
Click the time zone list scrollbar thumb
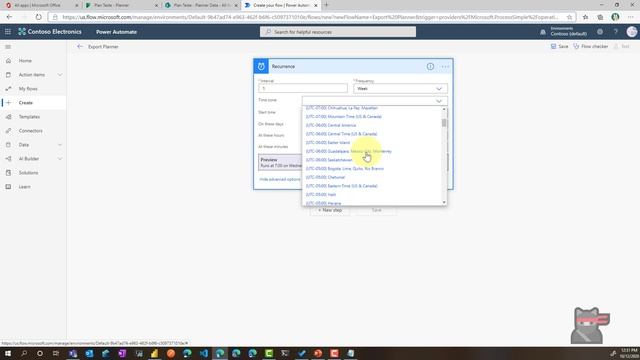[444, 123]
